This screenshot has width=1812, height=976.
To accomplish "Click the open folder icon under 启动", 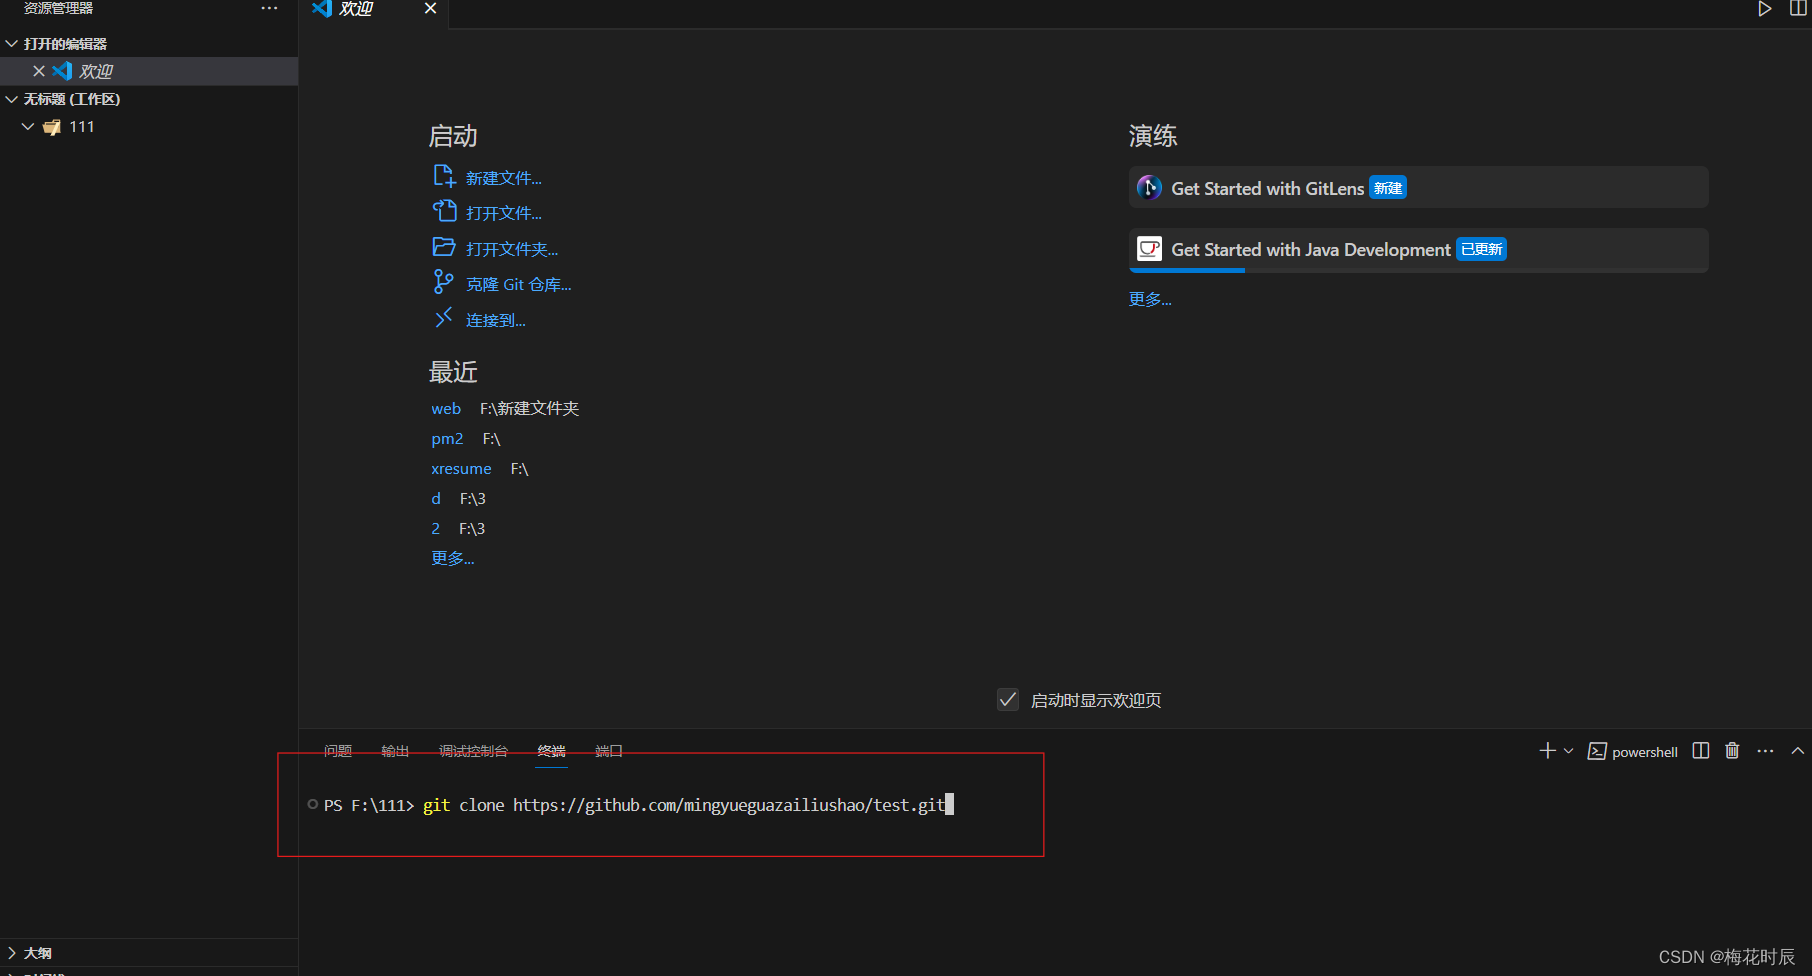I will pos(444,247).
